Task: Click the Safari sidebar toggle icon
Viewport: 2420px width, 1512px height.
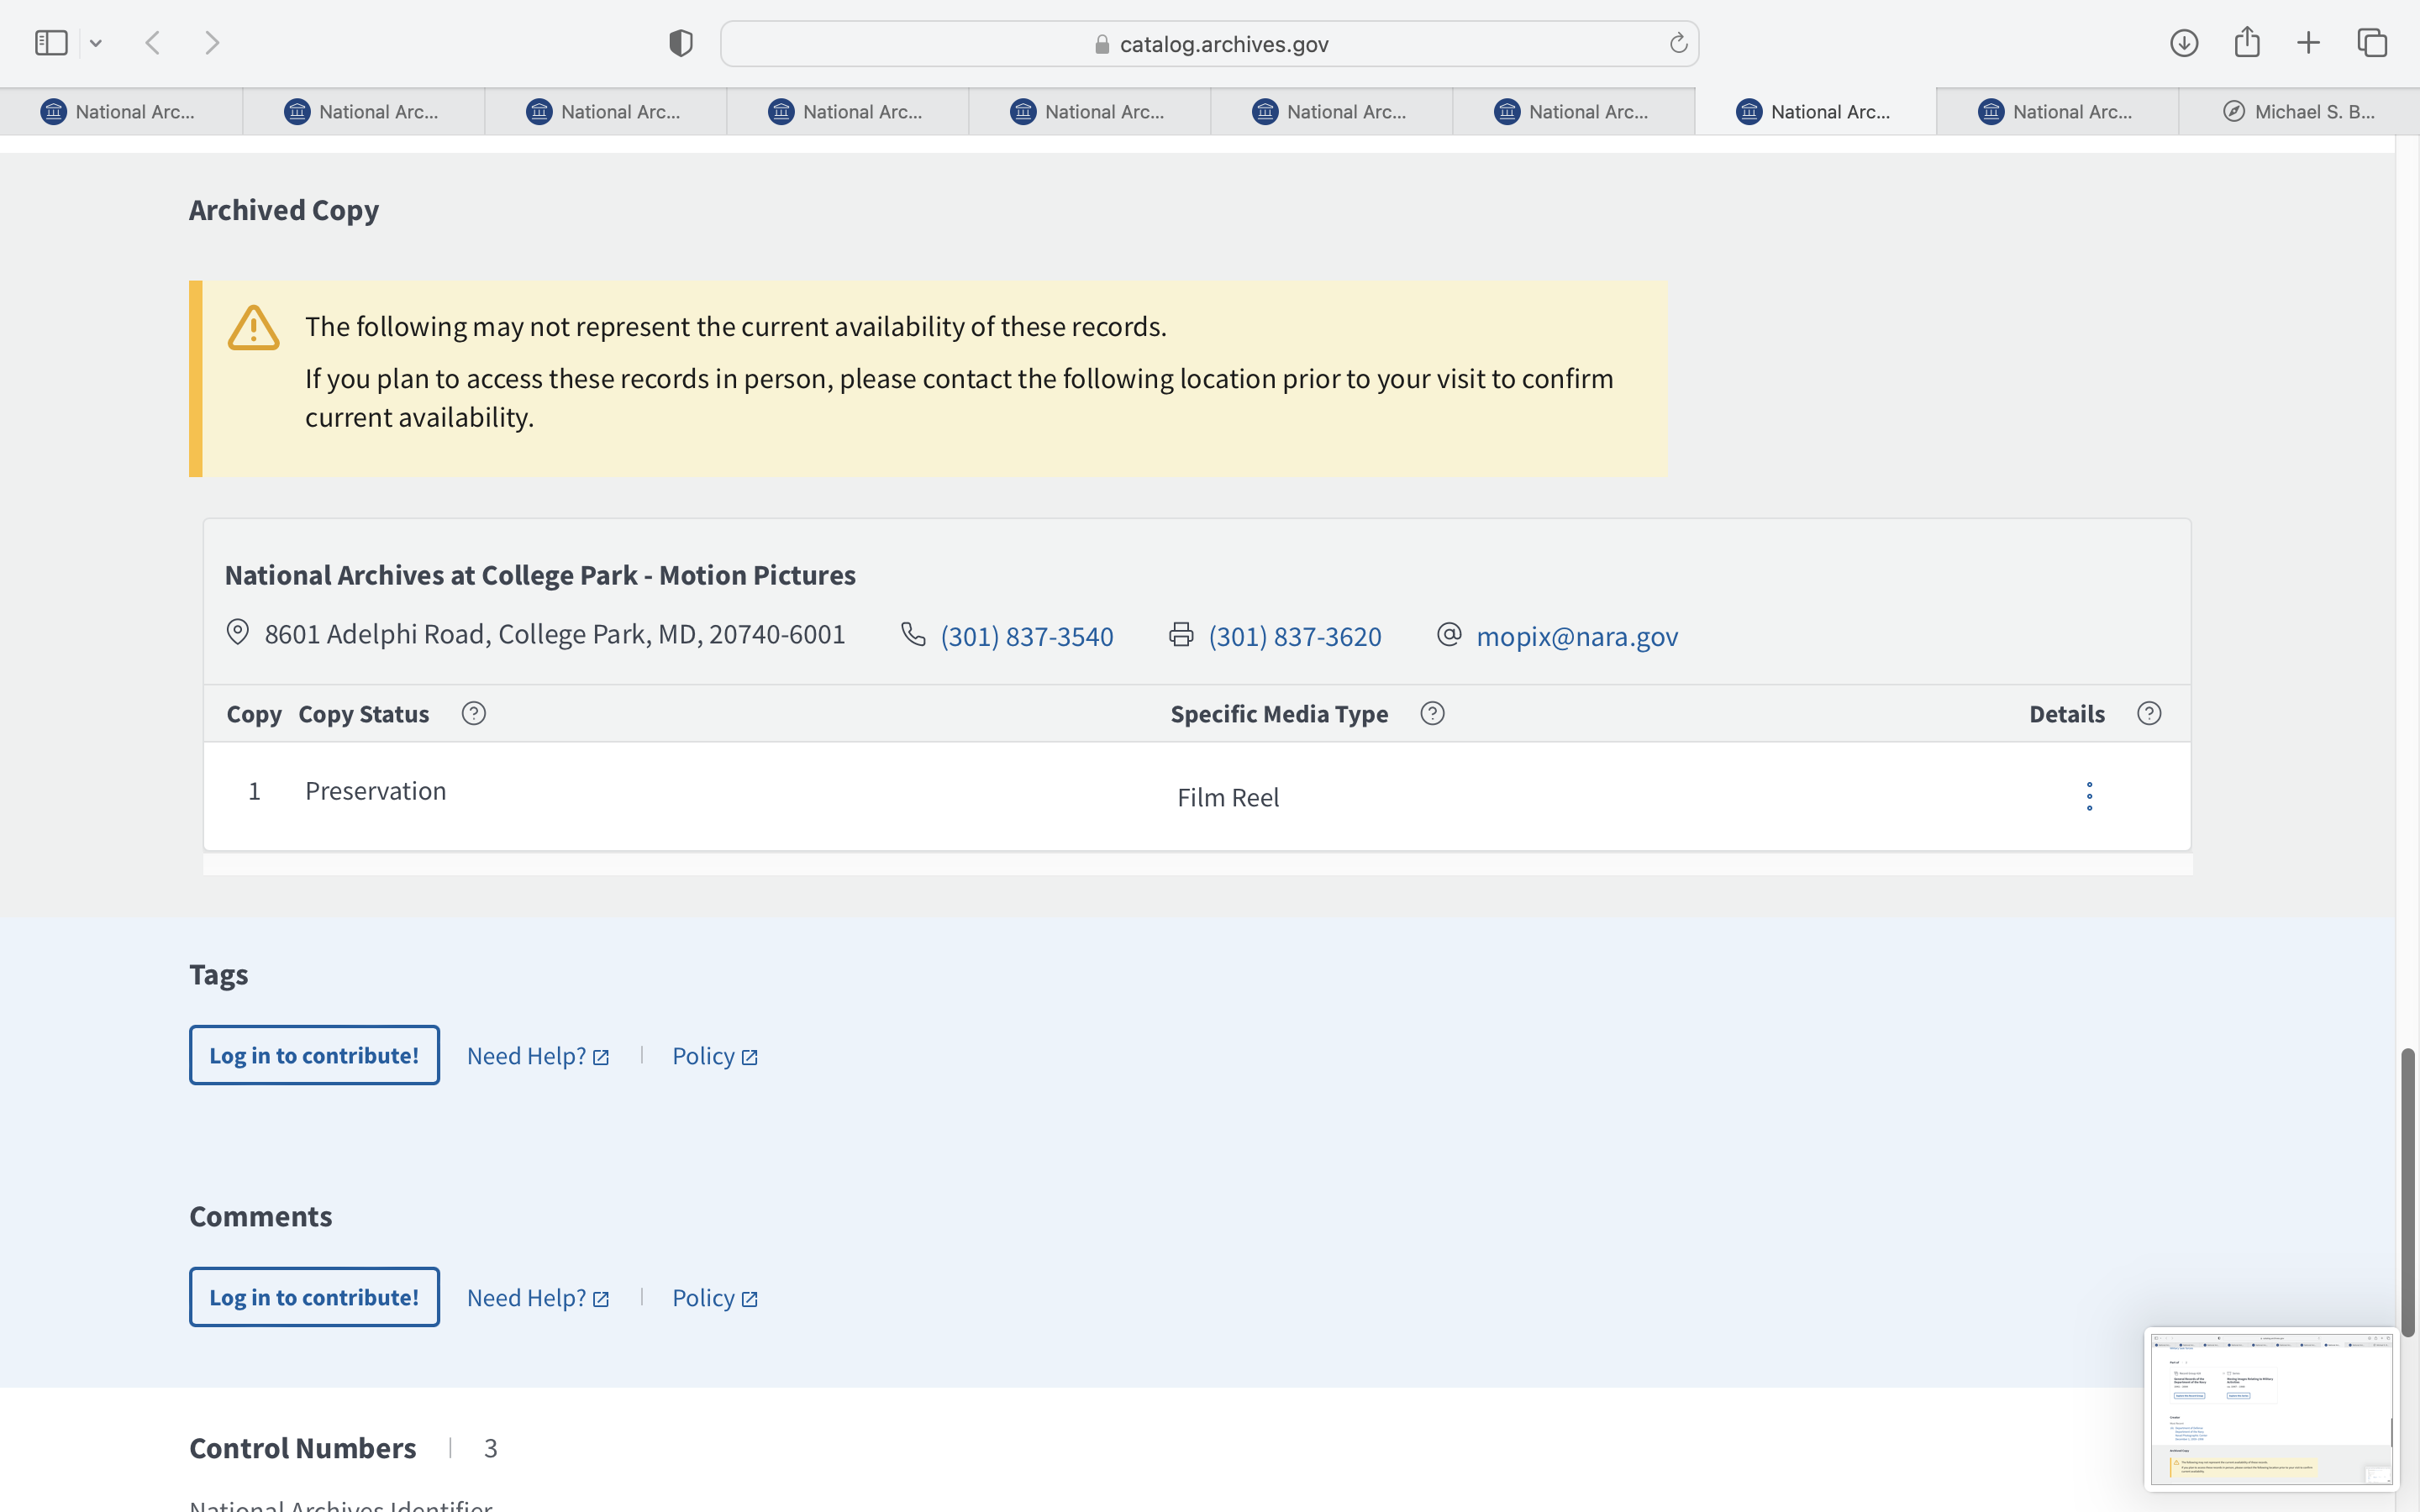Action: tap(51, 43)
